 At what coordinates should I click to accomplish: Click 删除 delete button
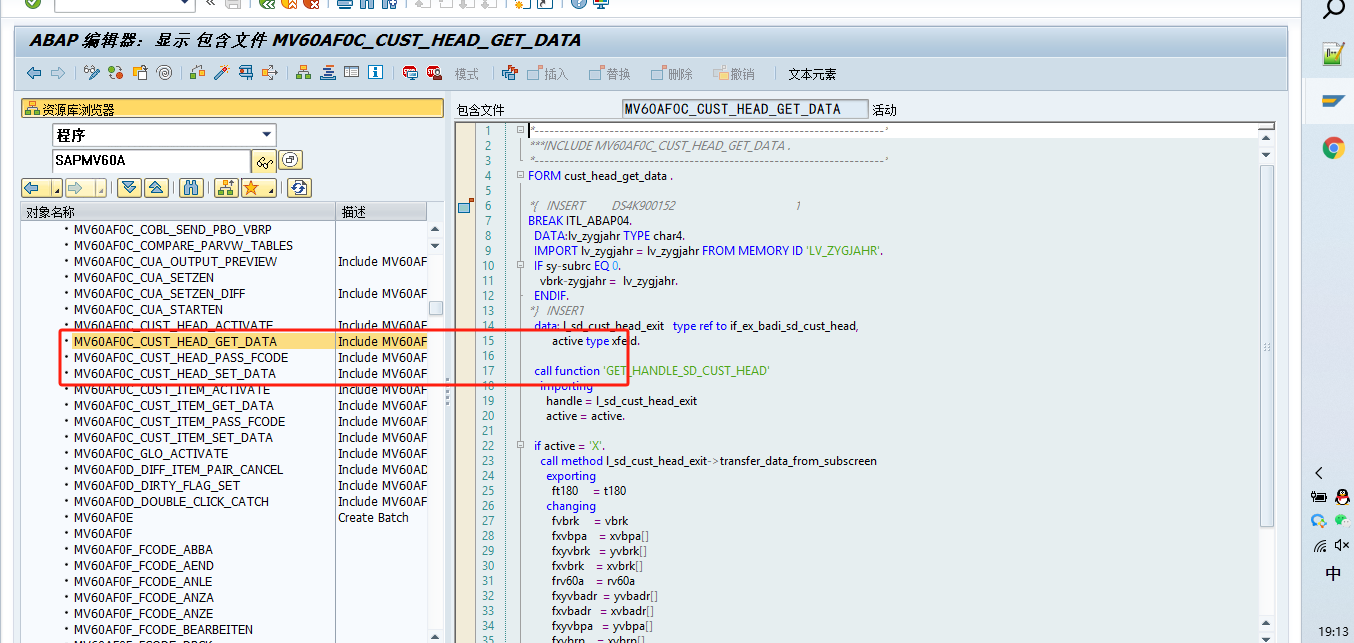coord(671,74)
